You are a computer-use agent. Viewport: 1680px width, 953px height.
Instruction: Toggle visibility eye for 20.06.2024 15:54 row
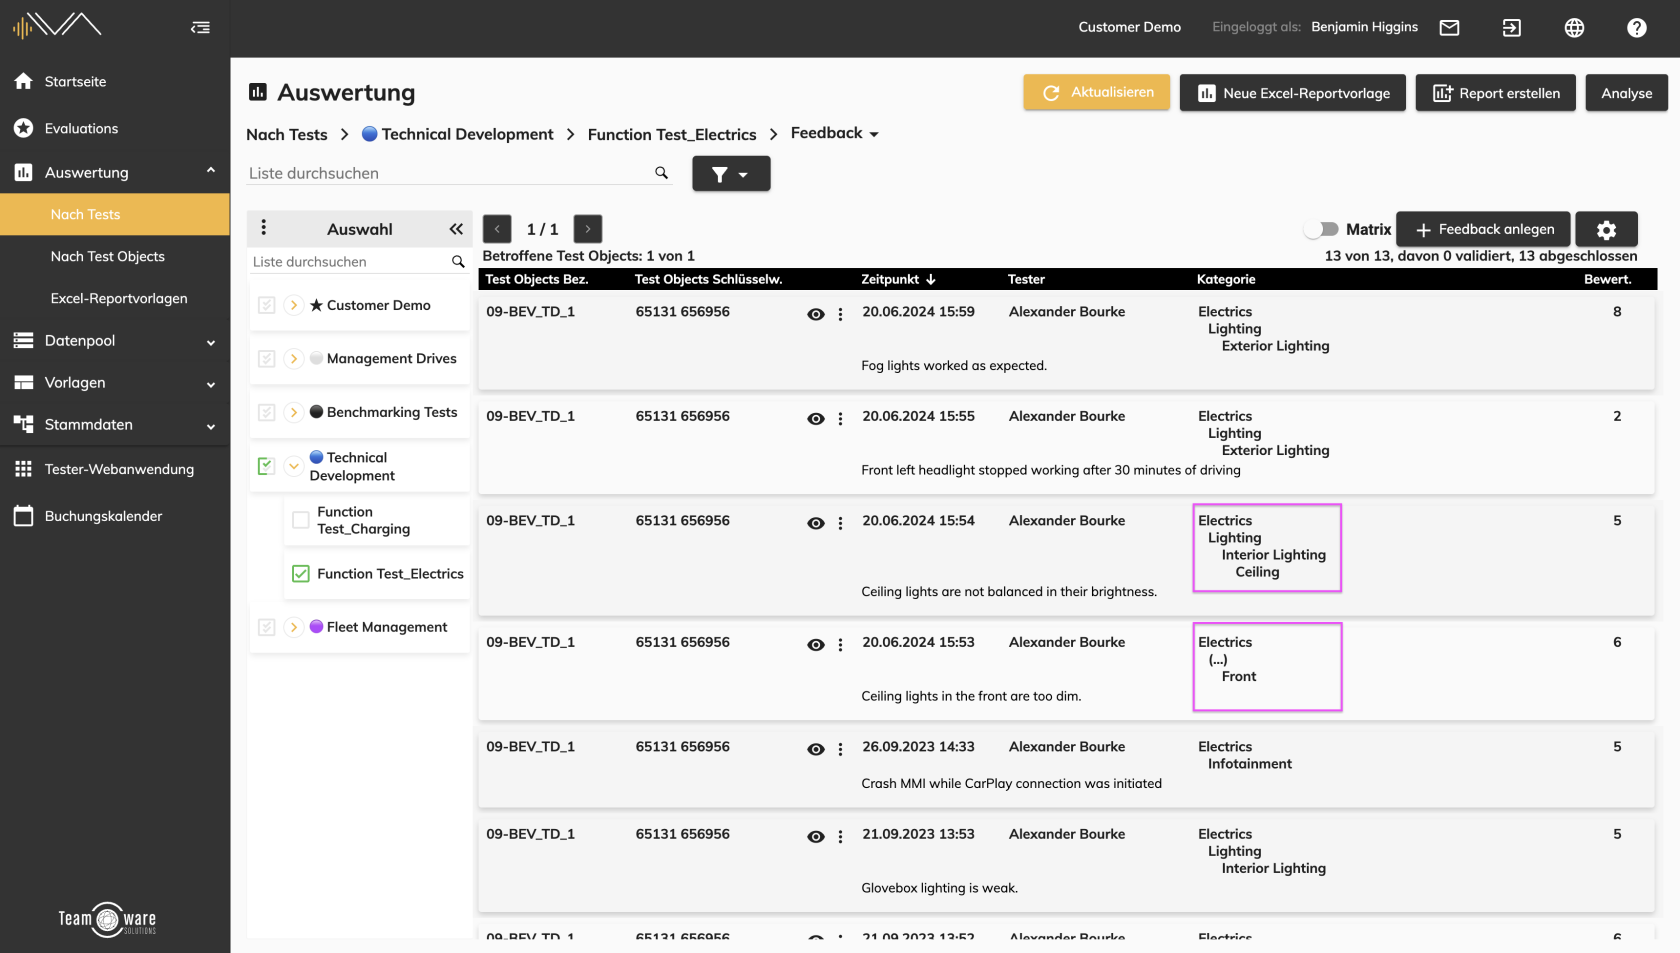pos(816,523)
